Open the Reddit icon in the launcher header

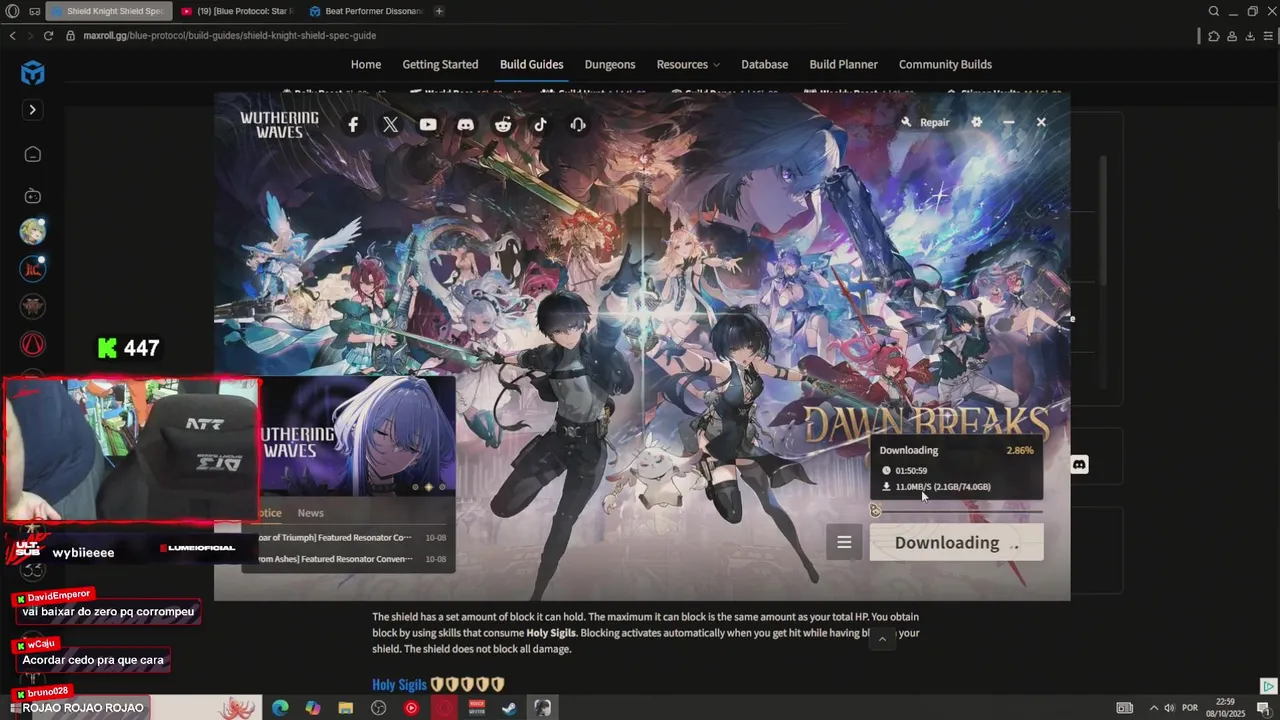tap(503, 124)
